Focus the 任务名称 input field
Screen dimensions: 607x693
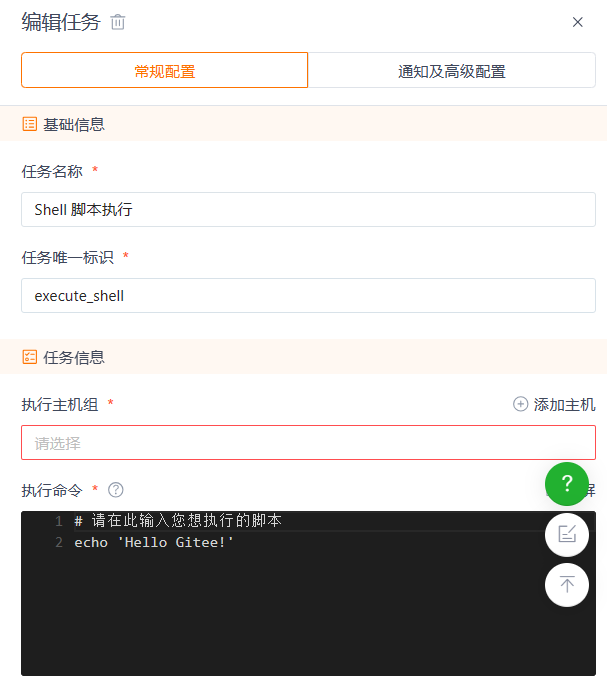pos(308,210)
